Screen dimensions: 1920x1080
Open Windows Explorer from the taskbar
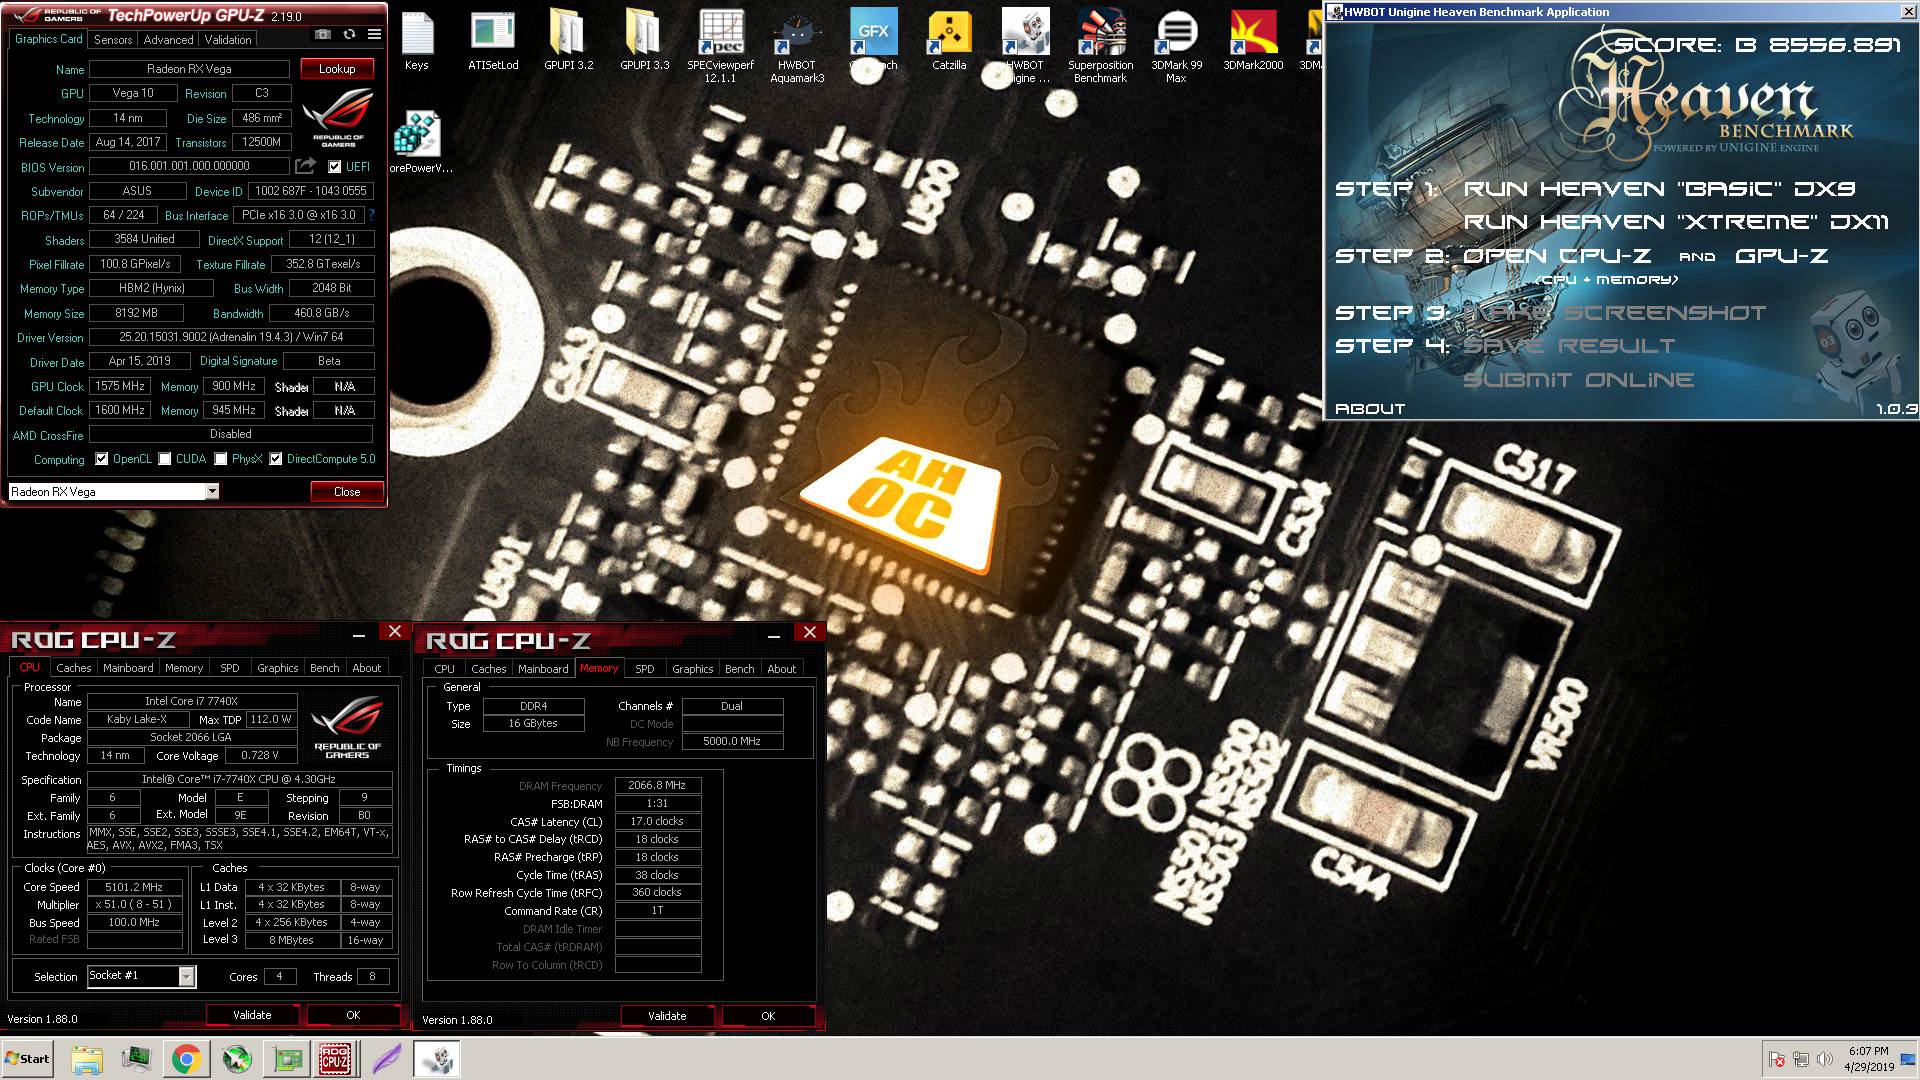tap(87, 1059)
